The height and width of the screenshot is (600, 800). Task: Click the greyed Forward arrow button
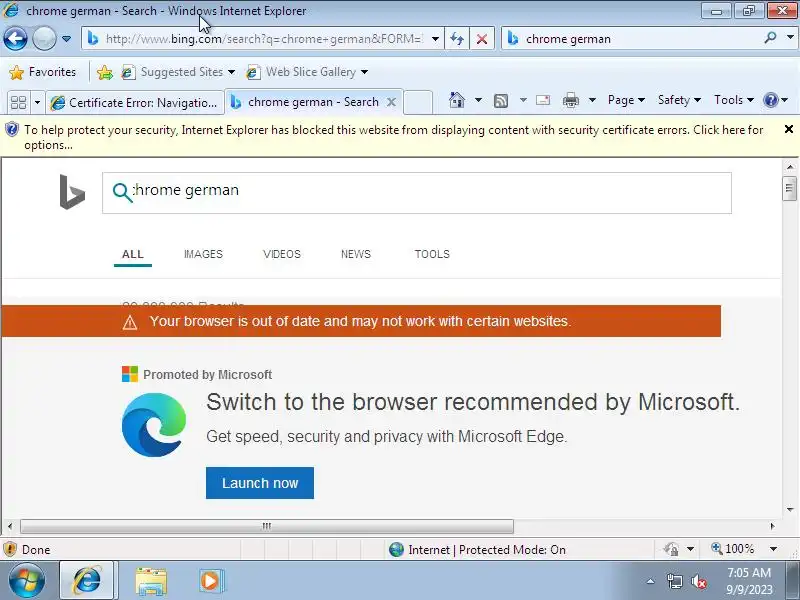[44, 38]
